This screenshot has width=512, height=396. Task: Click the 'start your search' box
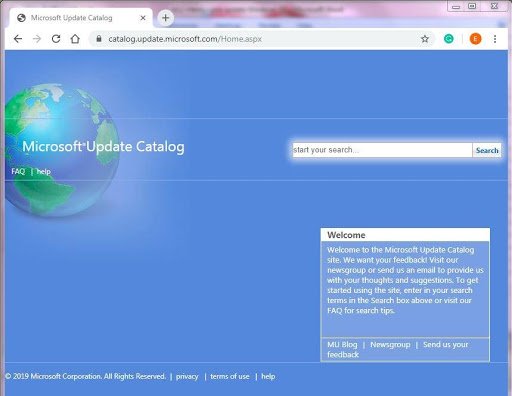pos(382,150)
